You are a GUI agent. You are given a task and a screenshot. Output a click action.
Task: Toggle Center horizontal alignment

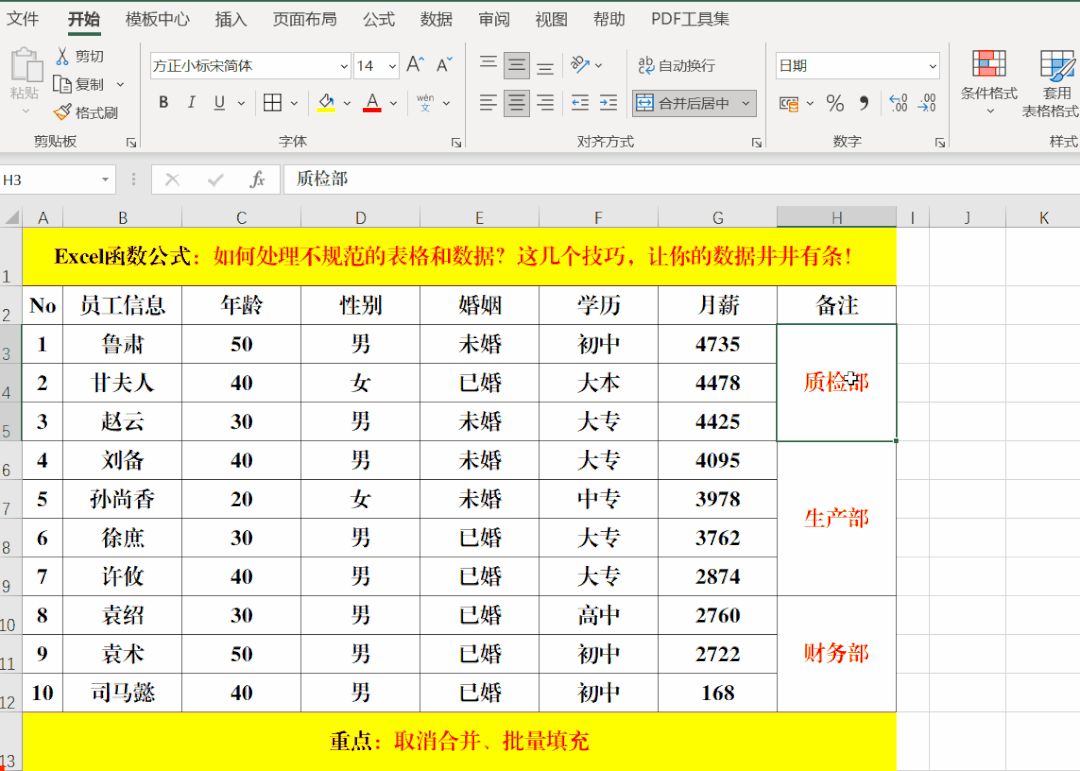click(517, 103)
